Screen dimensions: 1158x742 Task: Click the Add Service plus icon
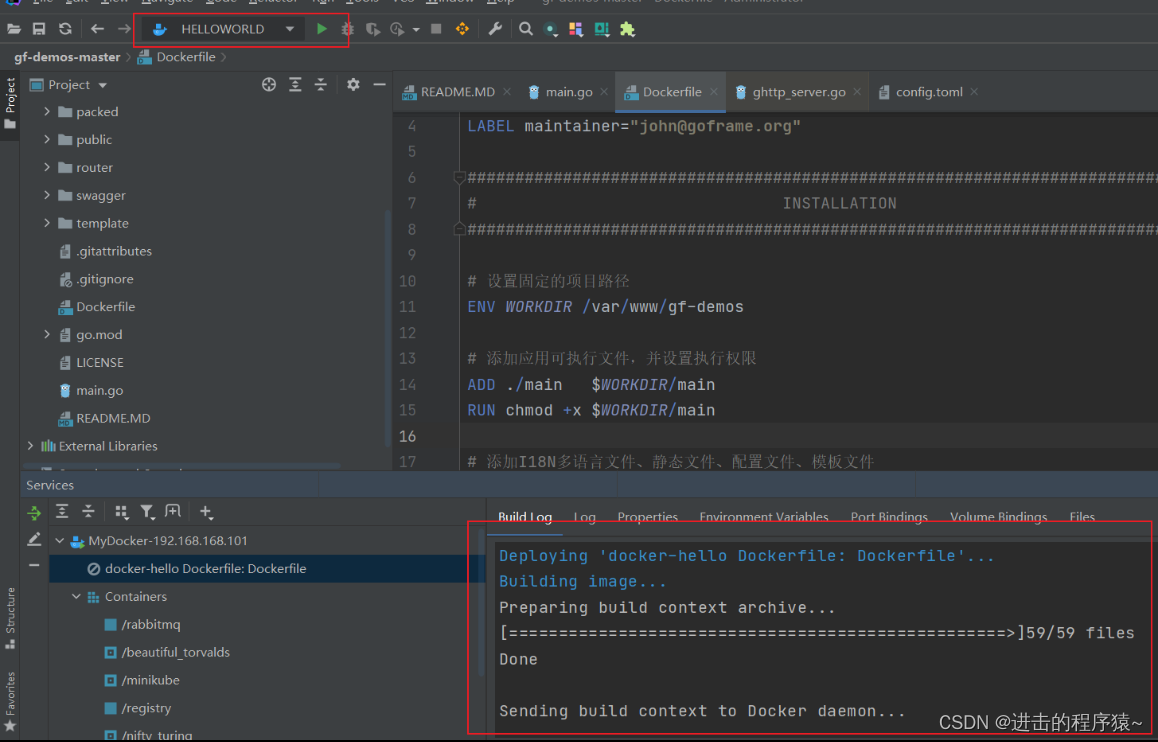(206, 512)
